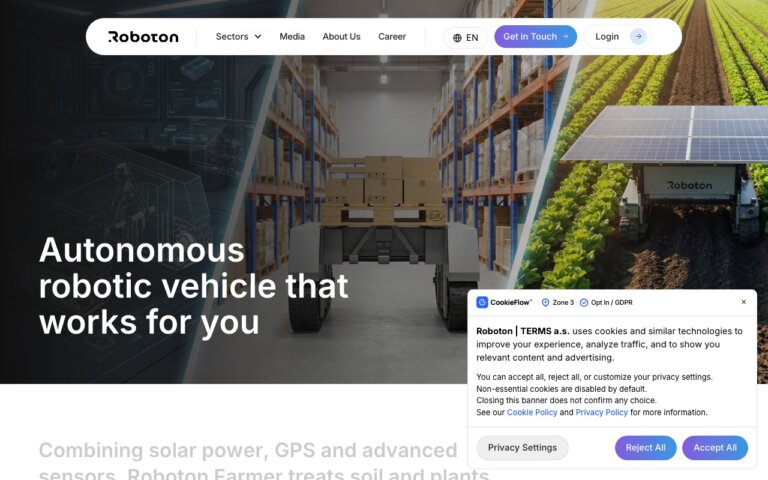Expand the Sectors dropdown chevron

(x=258, y=37)
